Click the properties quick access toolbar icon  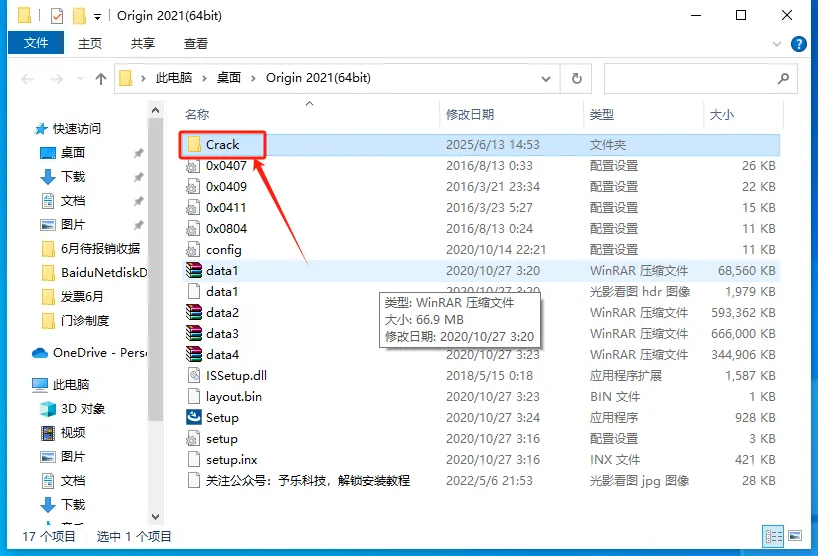coord(57,16)
